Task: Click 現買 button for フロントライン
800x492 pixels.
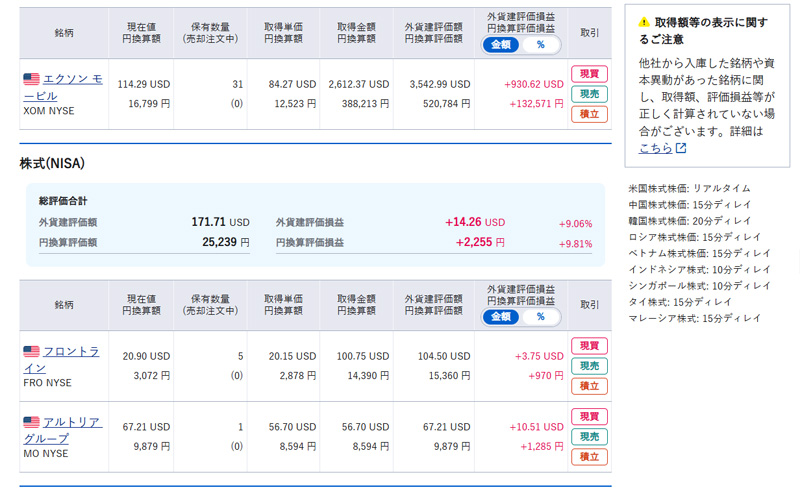Action: (589, 346)
